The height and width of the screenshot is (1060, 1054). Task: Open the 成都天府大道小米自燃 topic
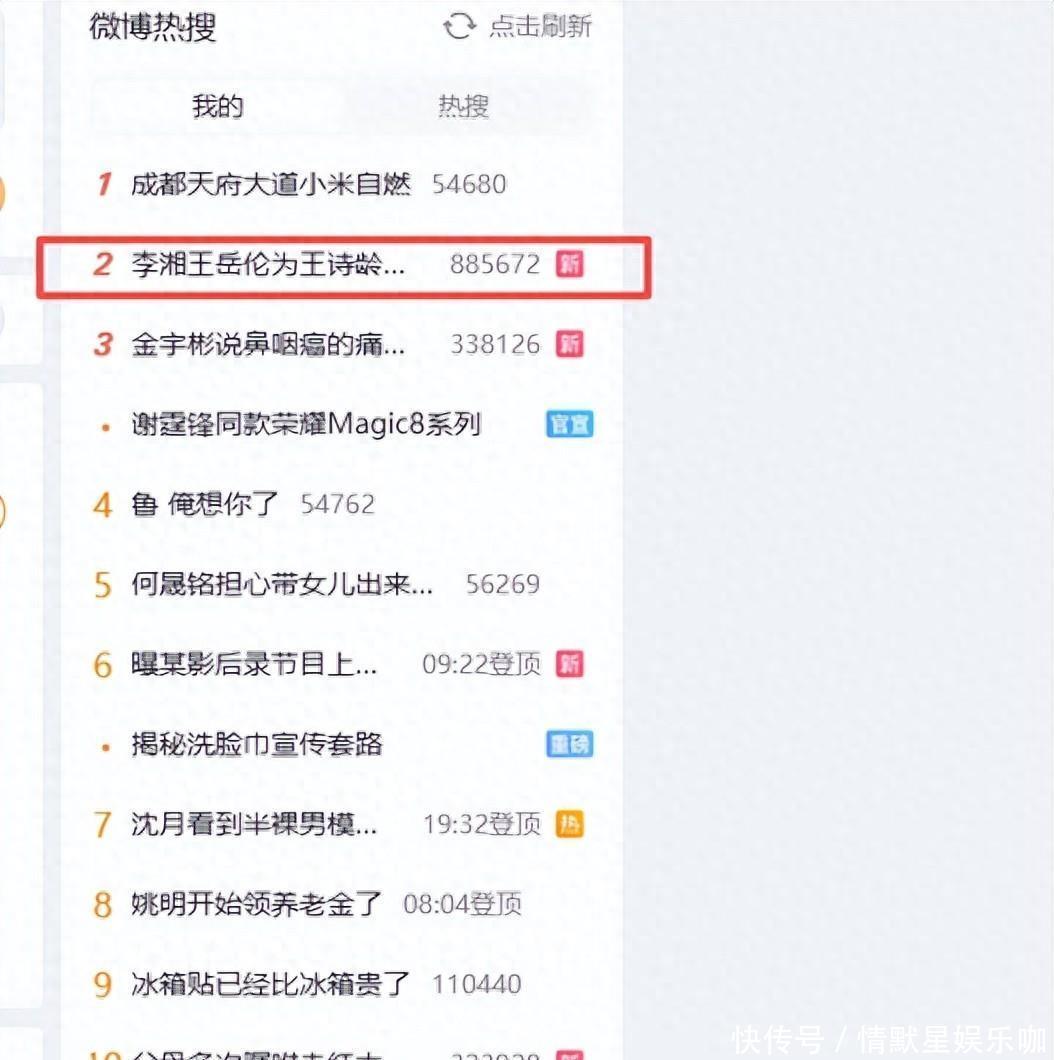coord(270,184)
